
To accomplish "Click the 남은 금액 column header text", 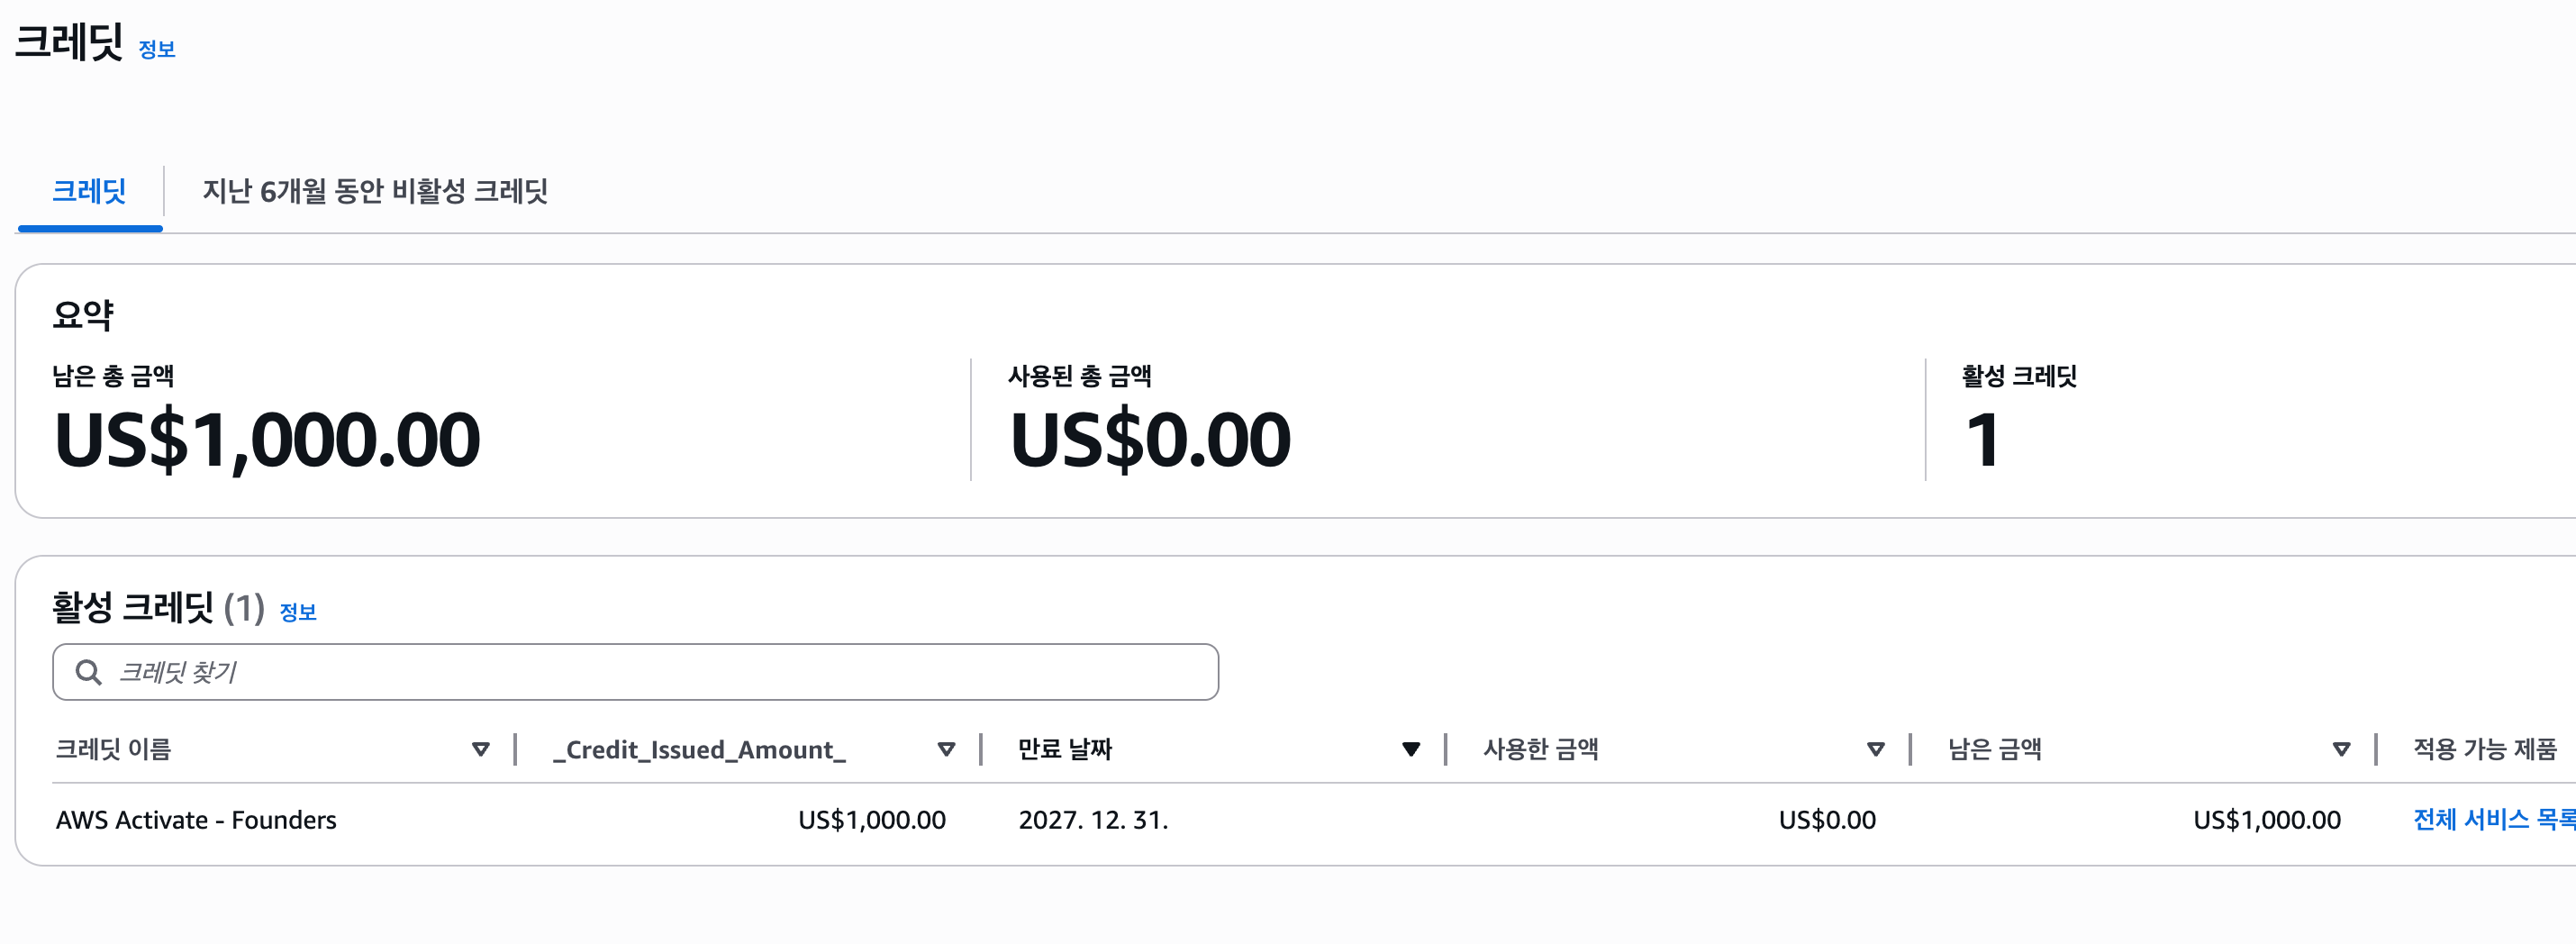I will click(x=1995, y=749).
